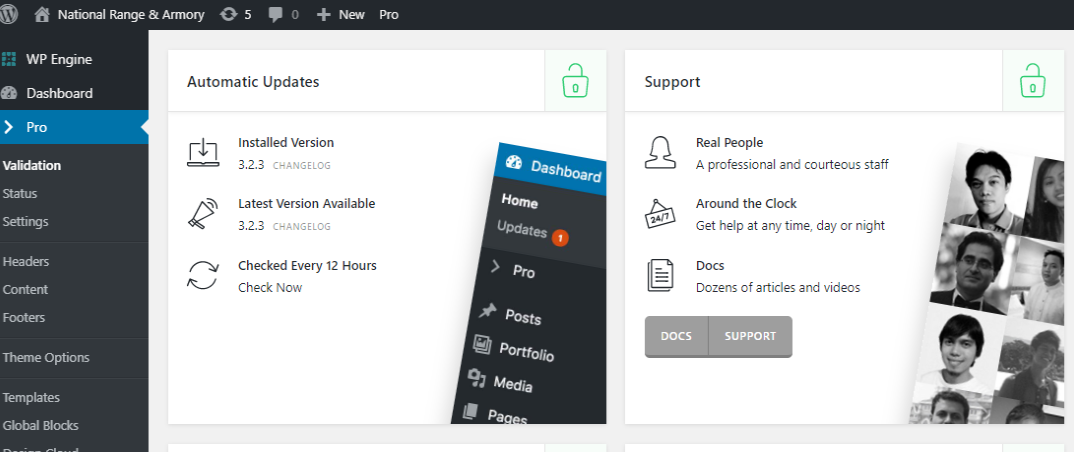Click the Real People heading text

[x=729, y=142]
